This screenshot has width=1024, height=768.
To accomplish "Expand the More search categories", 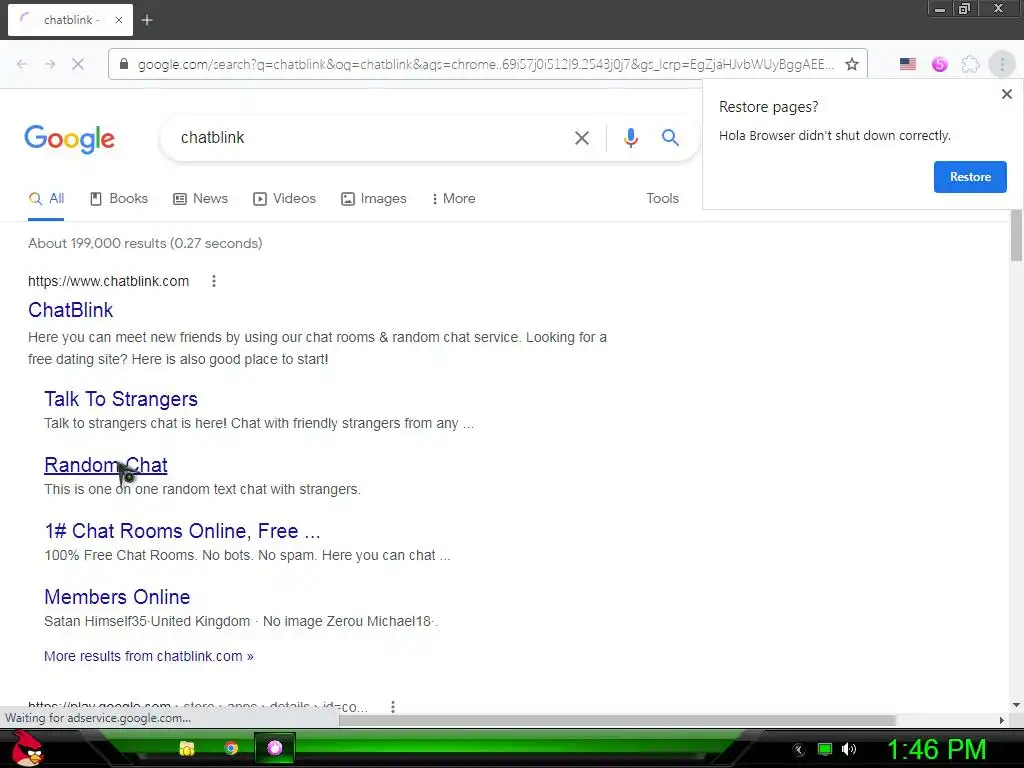I will coord(453,199).
